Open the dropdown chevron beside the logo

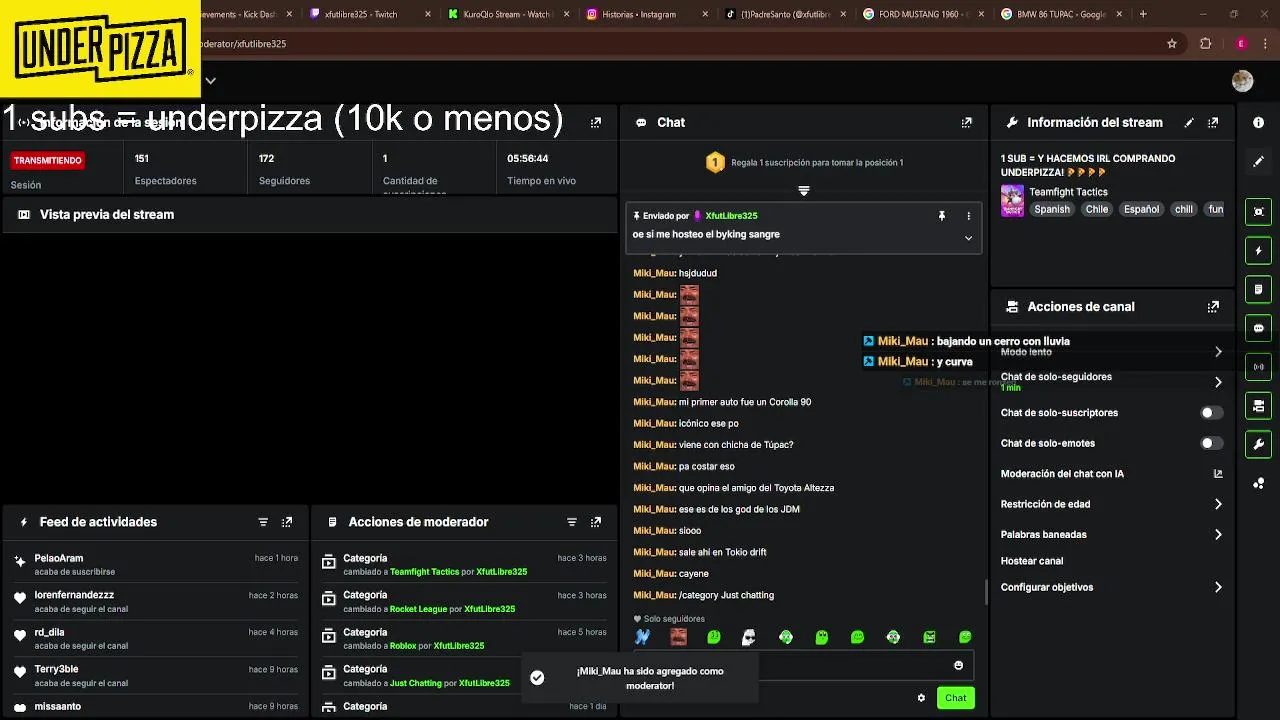click(x=210, y=81)
